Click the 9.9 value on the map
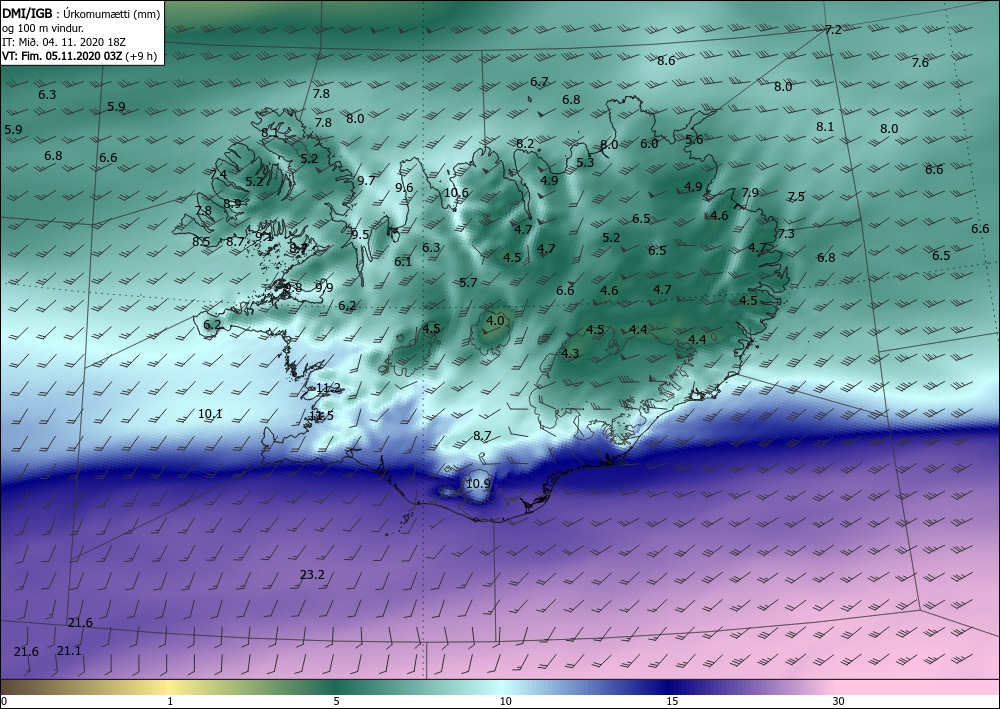The image size is (1000, 709). [324, 288]
